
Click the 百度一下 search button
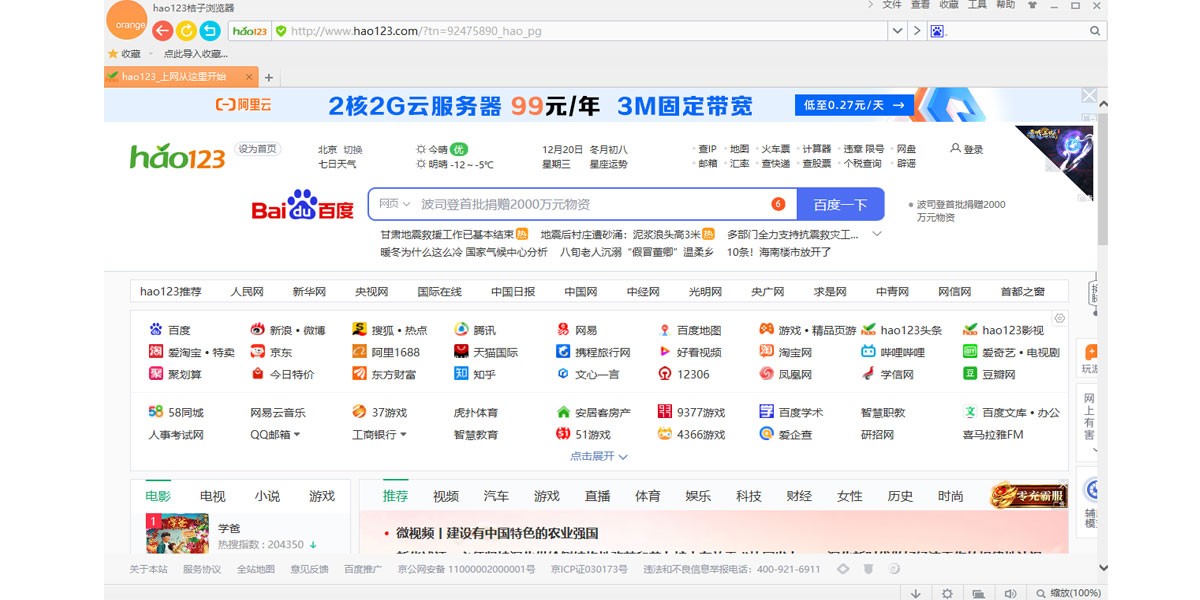(840, 203)
